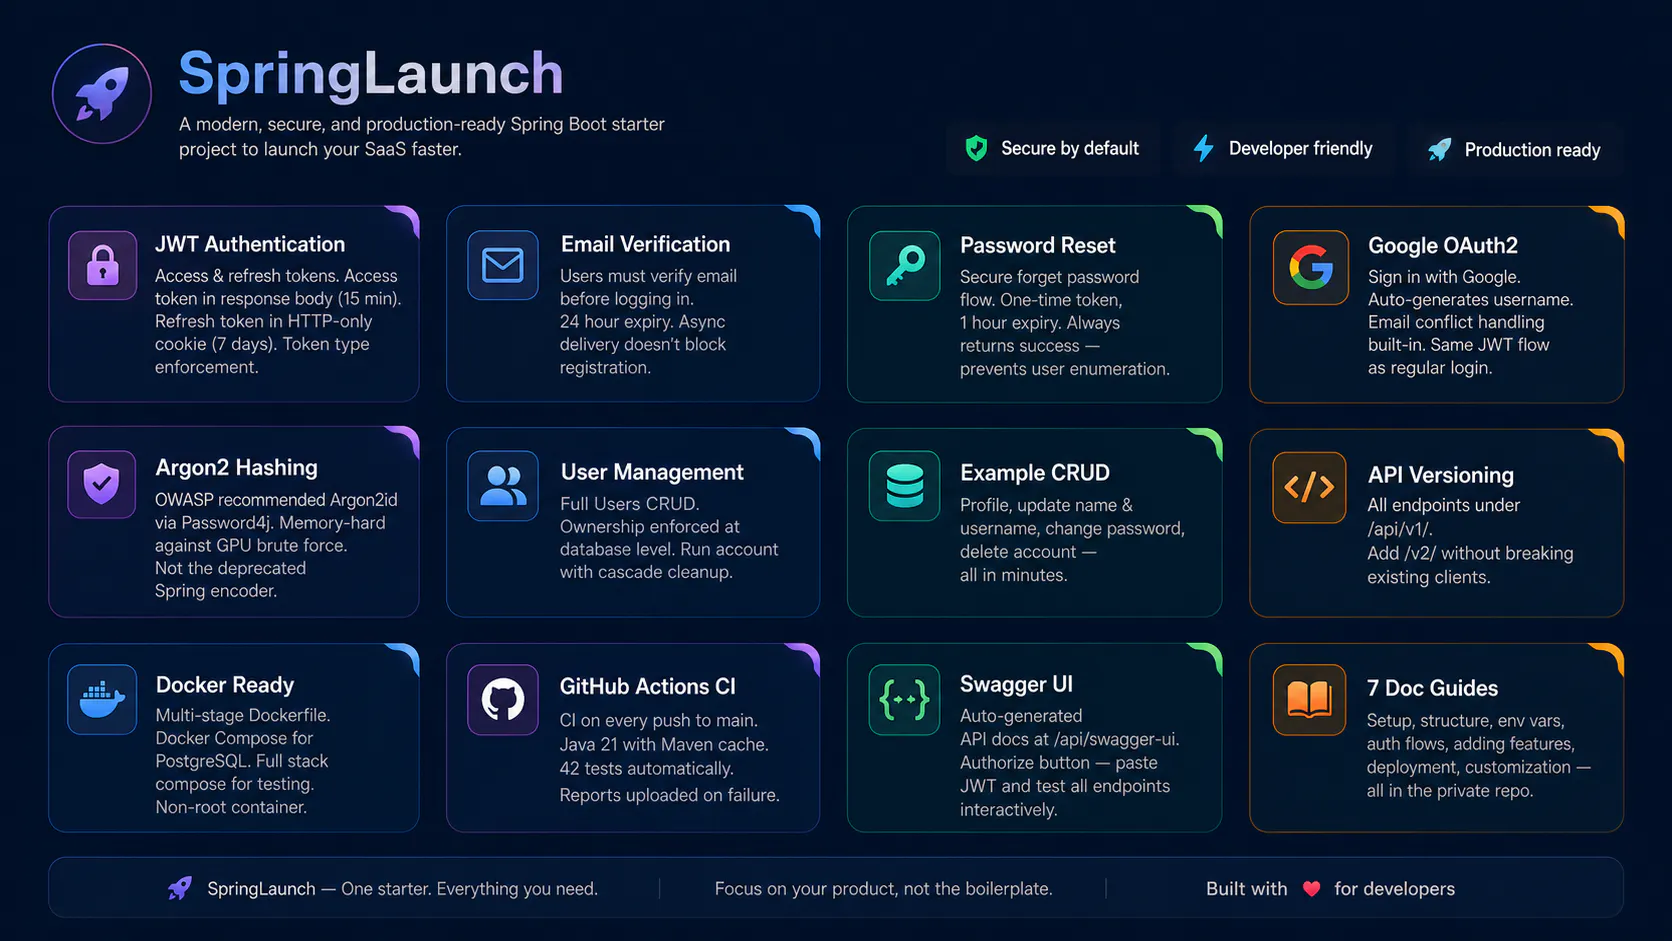Click the GitHub Actions CI octocat icon
This screenshot has height=941, width=1672.
click(503, 700)
